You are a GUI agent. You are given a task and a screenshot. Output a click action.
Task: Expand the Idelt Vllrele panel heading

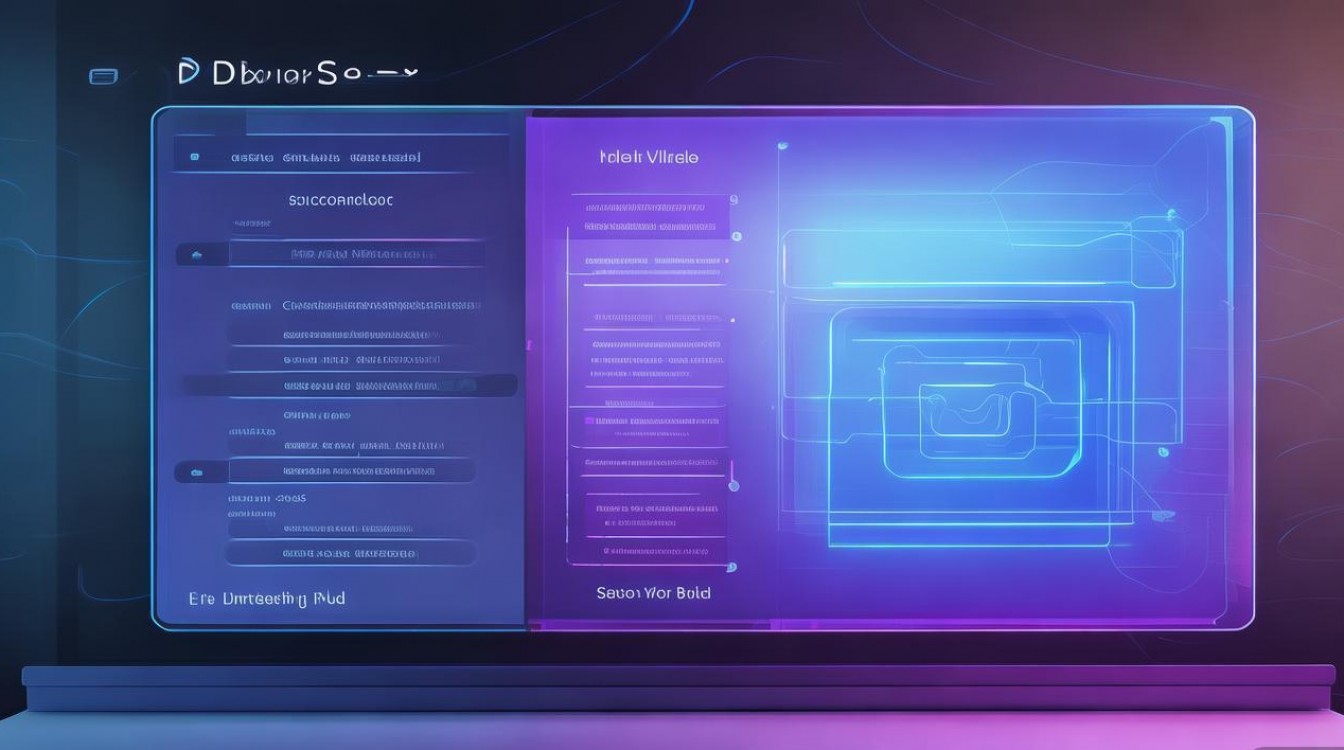648,157
